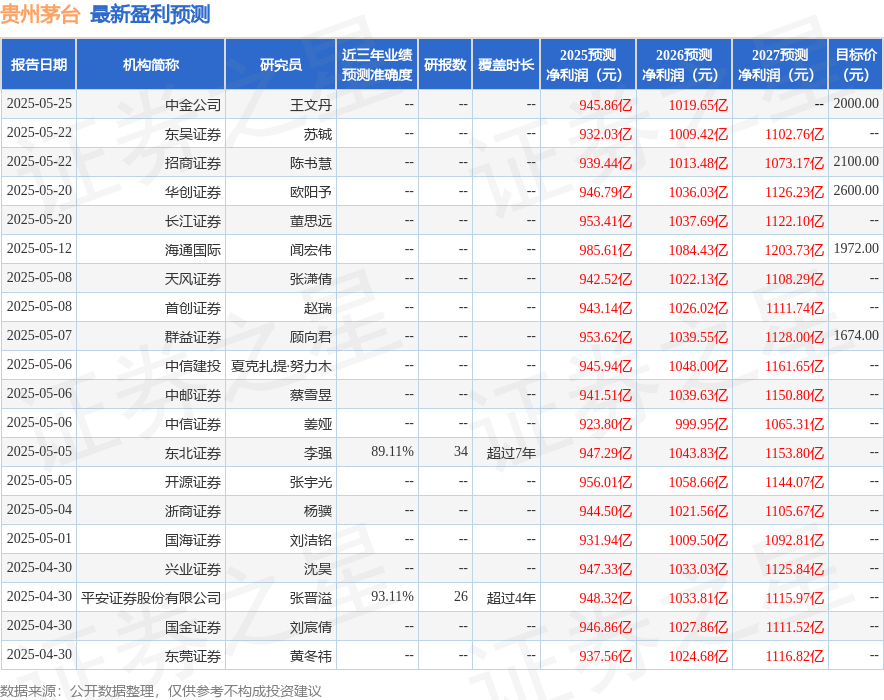Image resolution: width=884 pixels, height=700 pixels.
Task: Click the 贵州茅台 title text
Action: coord(40,14)
